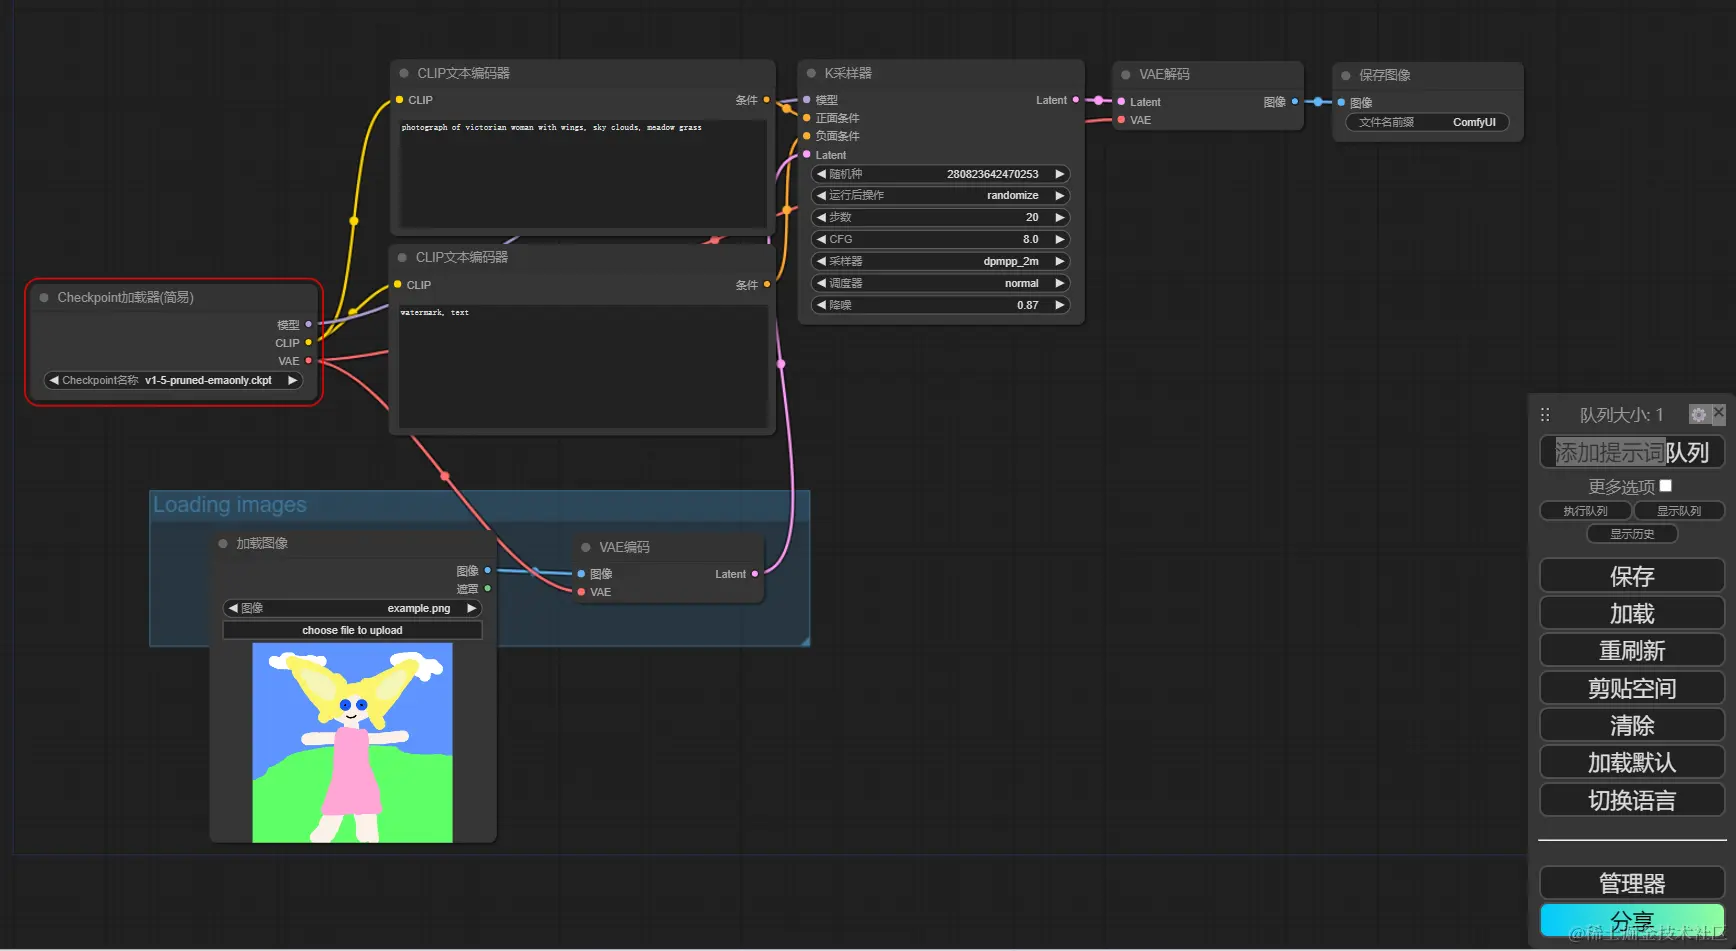Click the 添加提示词队列 queue prompt button

(1632, 452)
